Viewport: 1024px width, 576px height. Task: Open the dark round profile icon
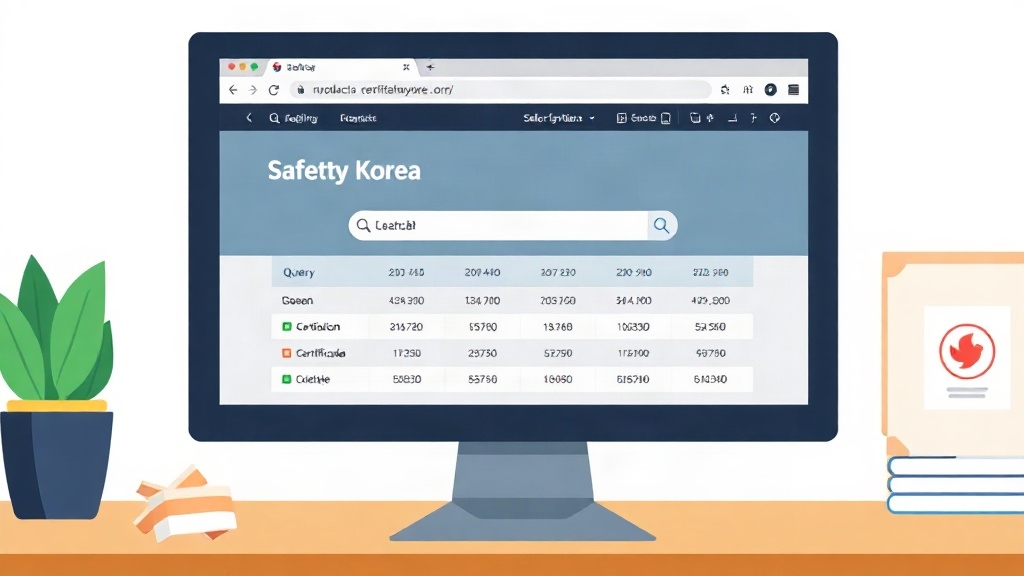click(771, 90)
